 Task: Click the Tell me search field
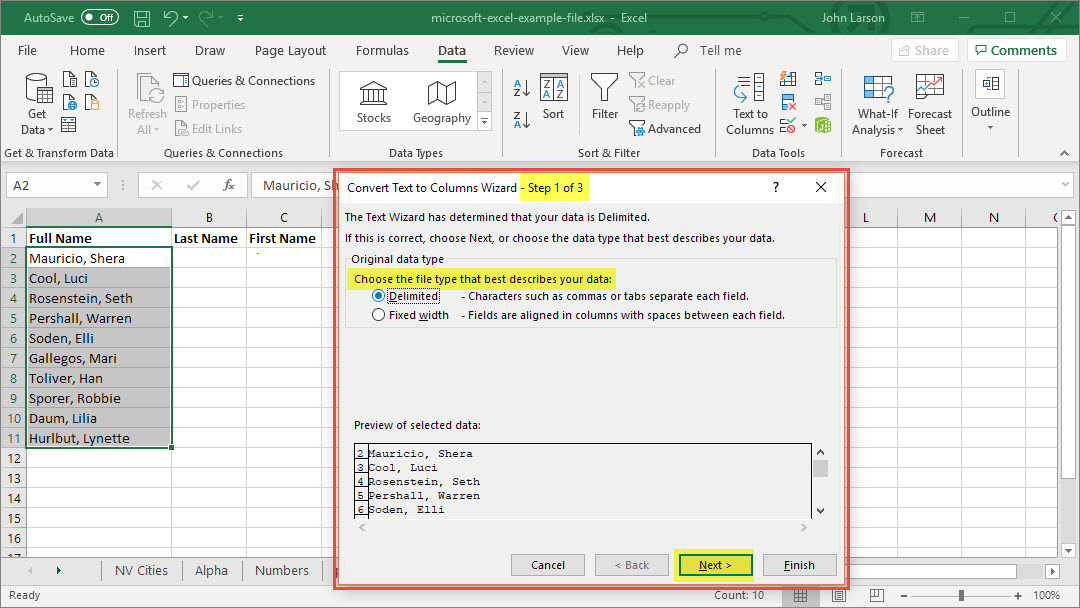coord(720,51)
